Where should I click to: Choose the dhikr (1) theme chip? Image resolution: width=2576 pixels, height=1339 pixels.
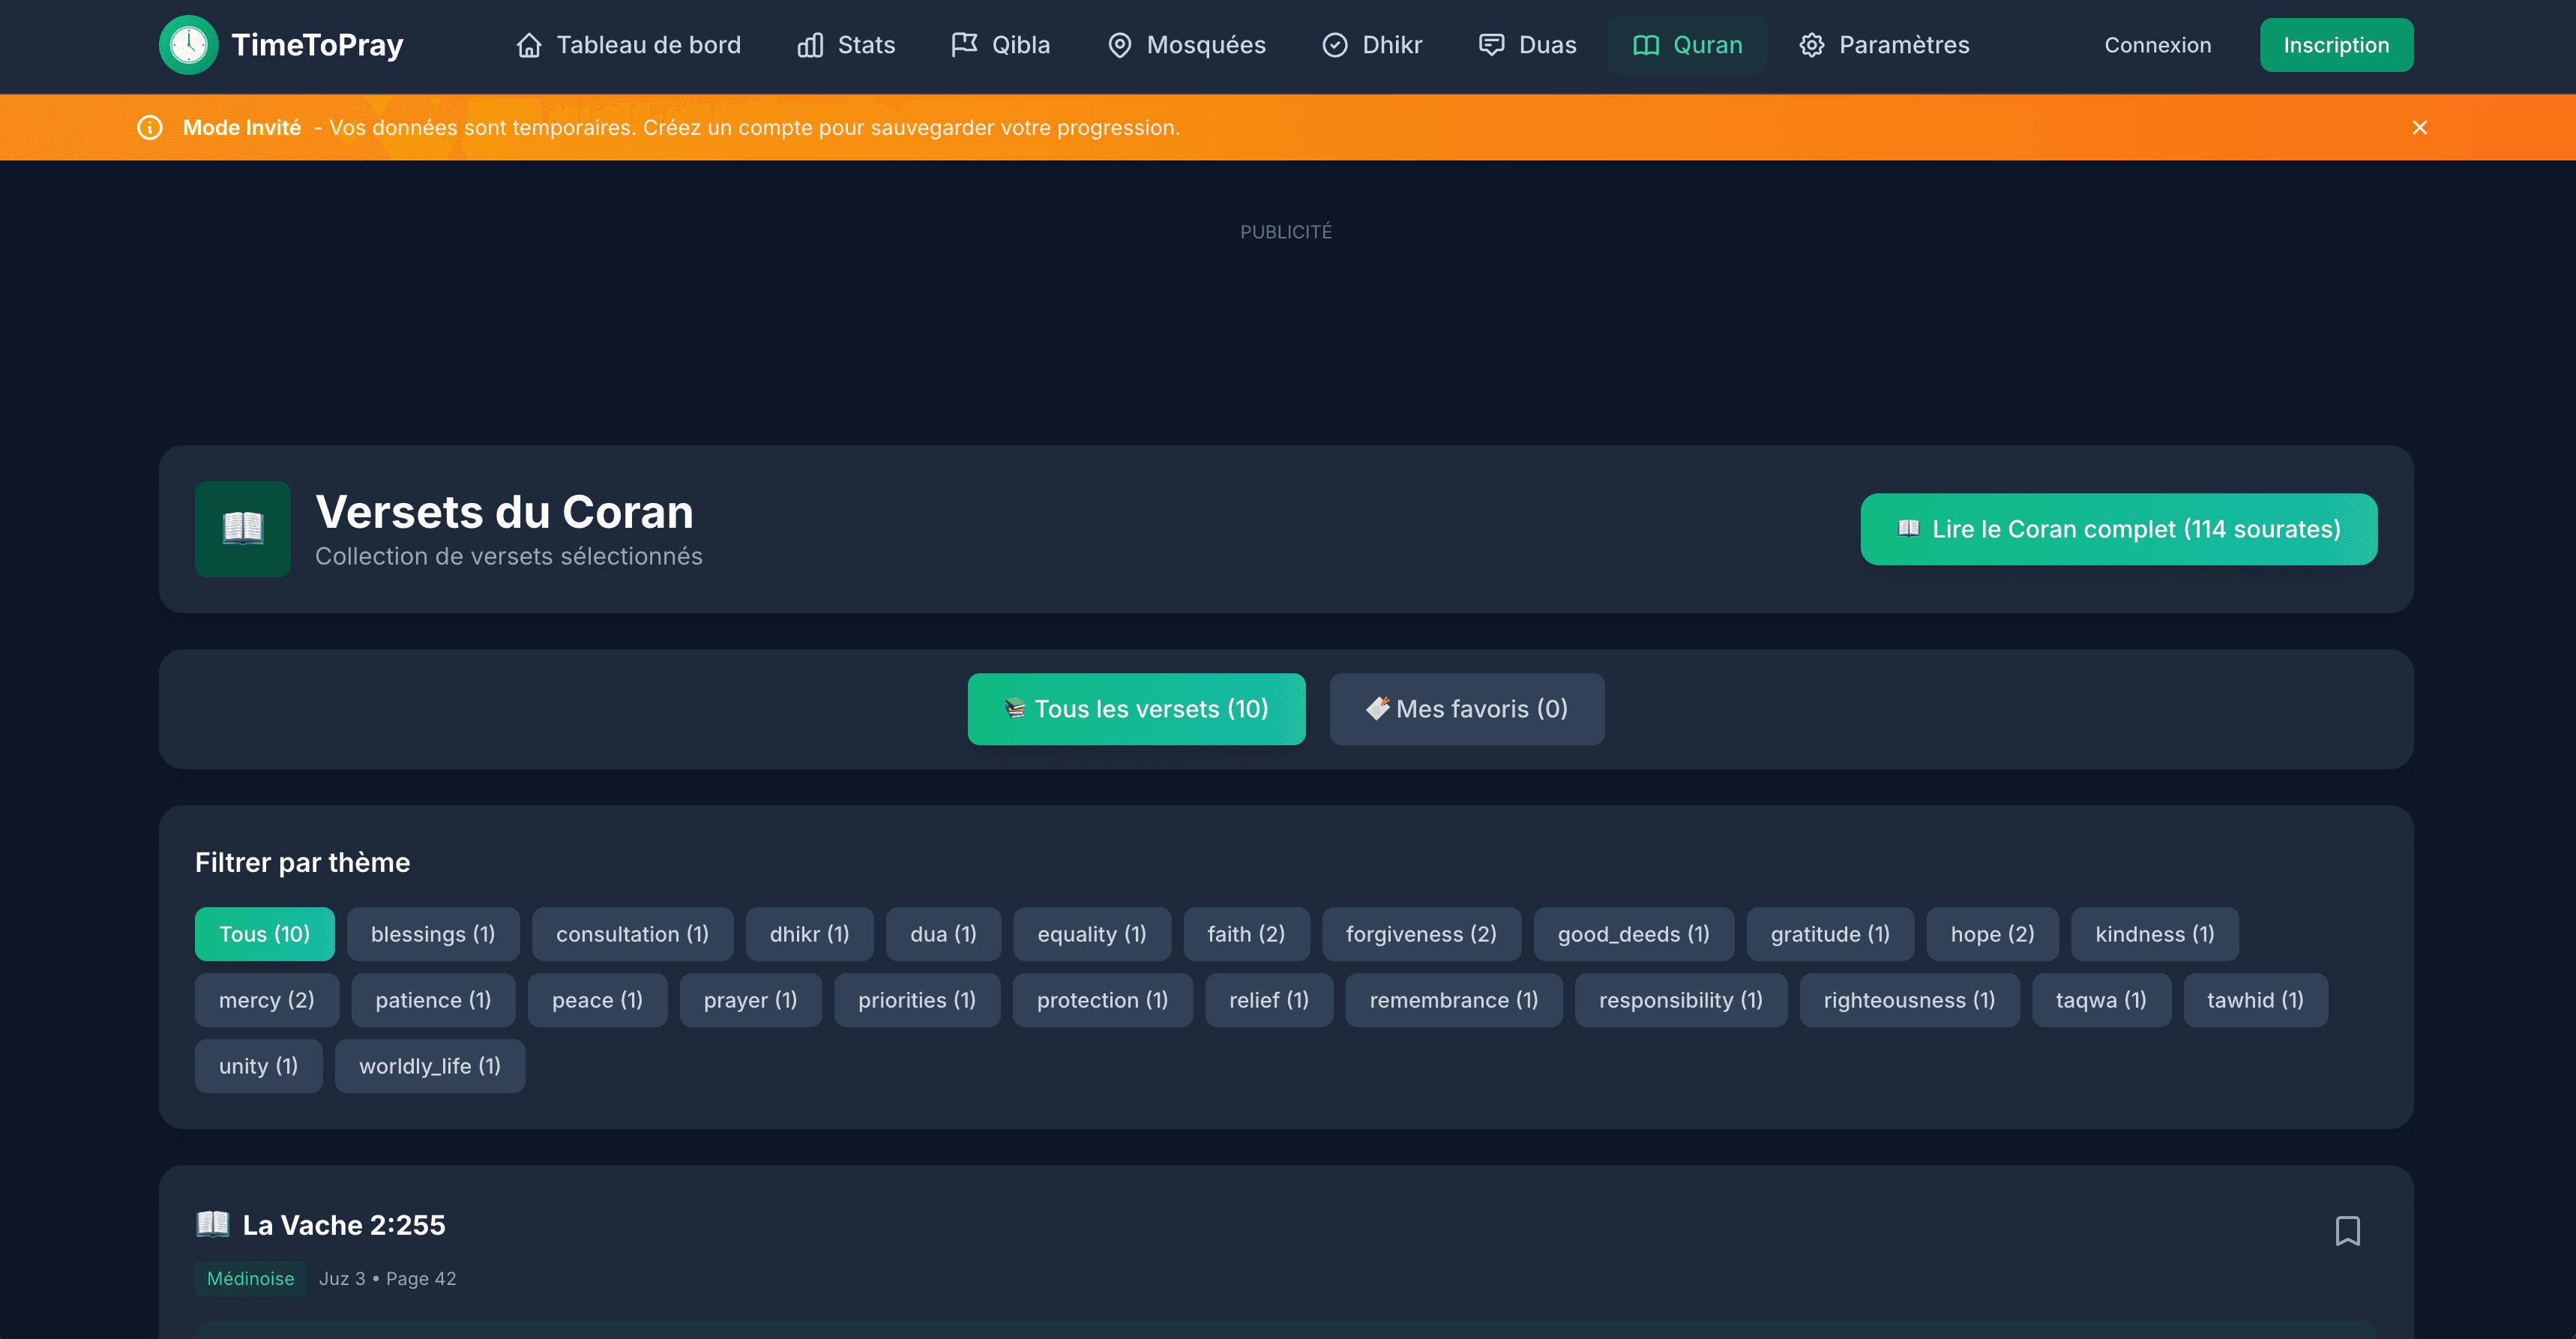point(809,934)
